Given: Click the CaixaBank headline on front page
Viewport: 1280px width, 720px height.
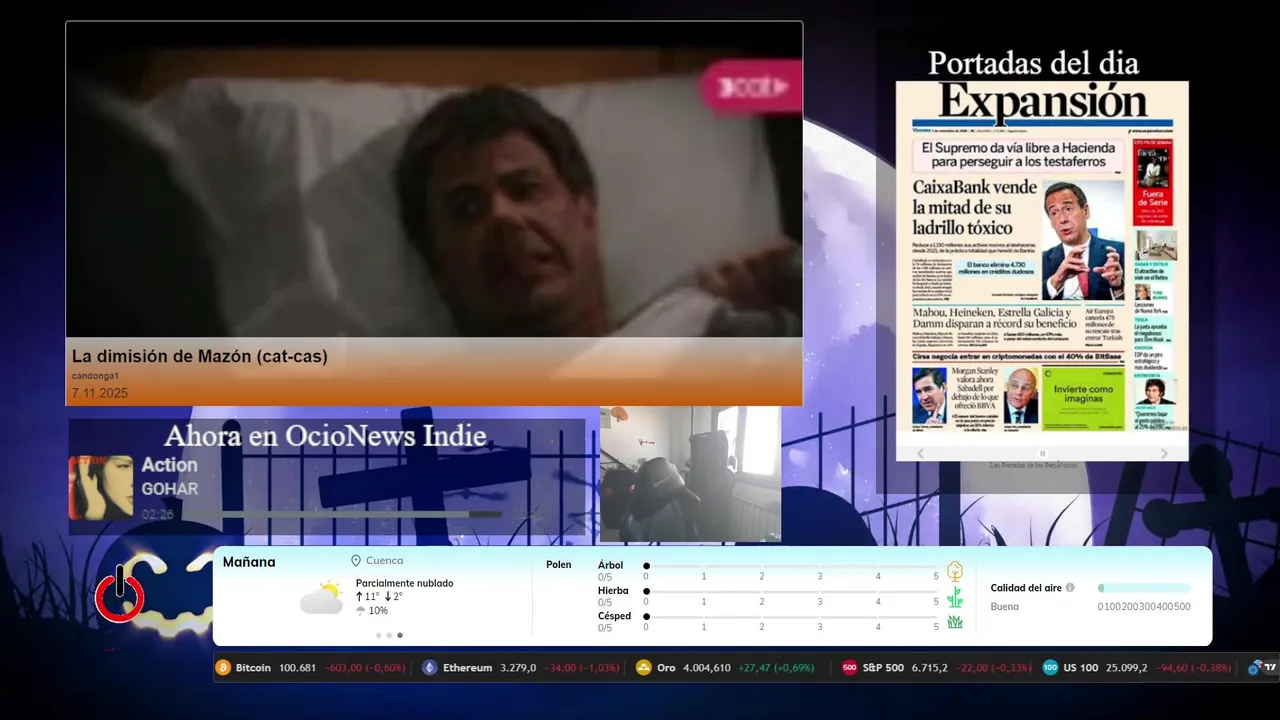Looking at the screenshot, I should (974, 207).
